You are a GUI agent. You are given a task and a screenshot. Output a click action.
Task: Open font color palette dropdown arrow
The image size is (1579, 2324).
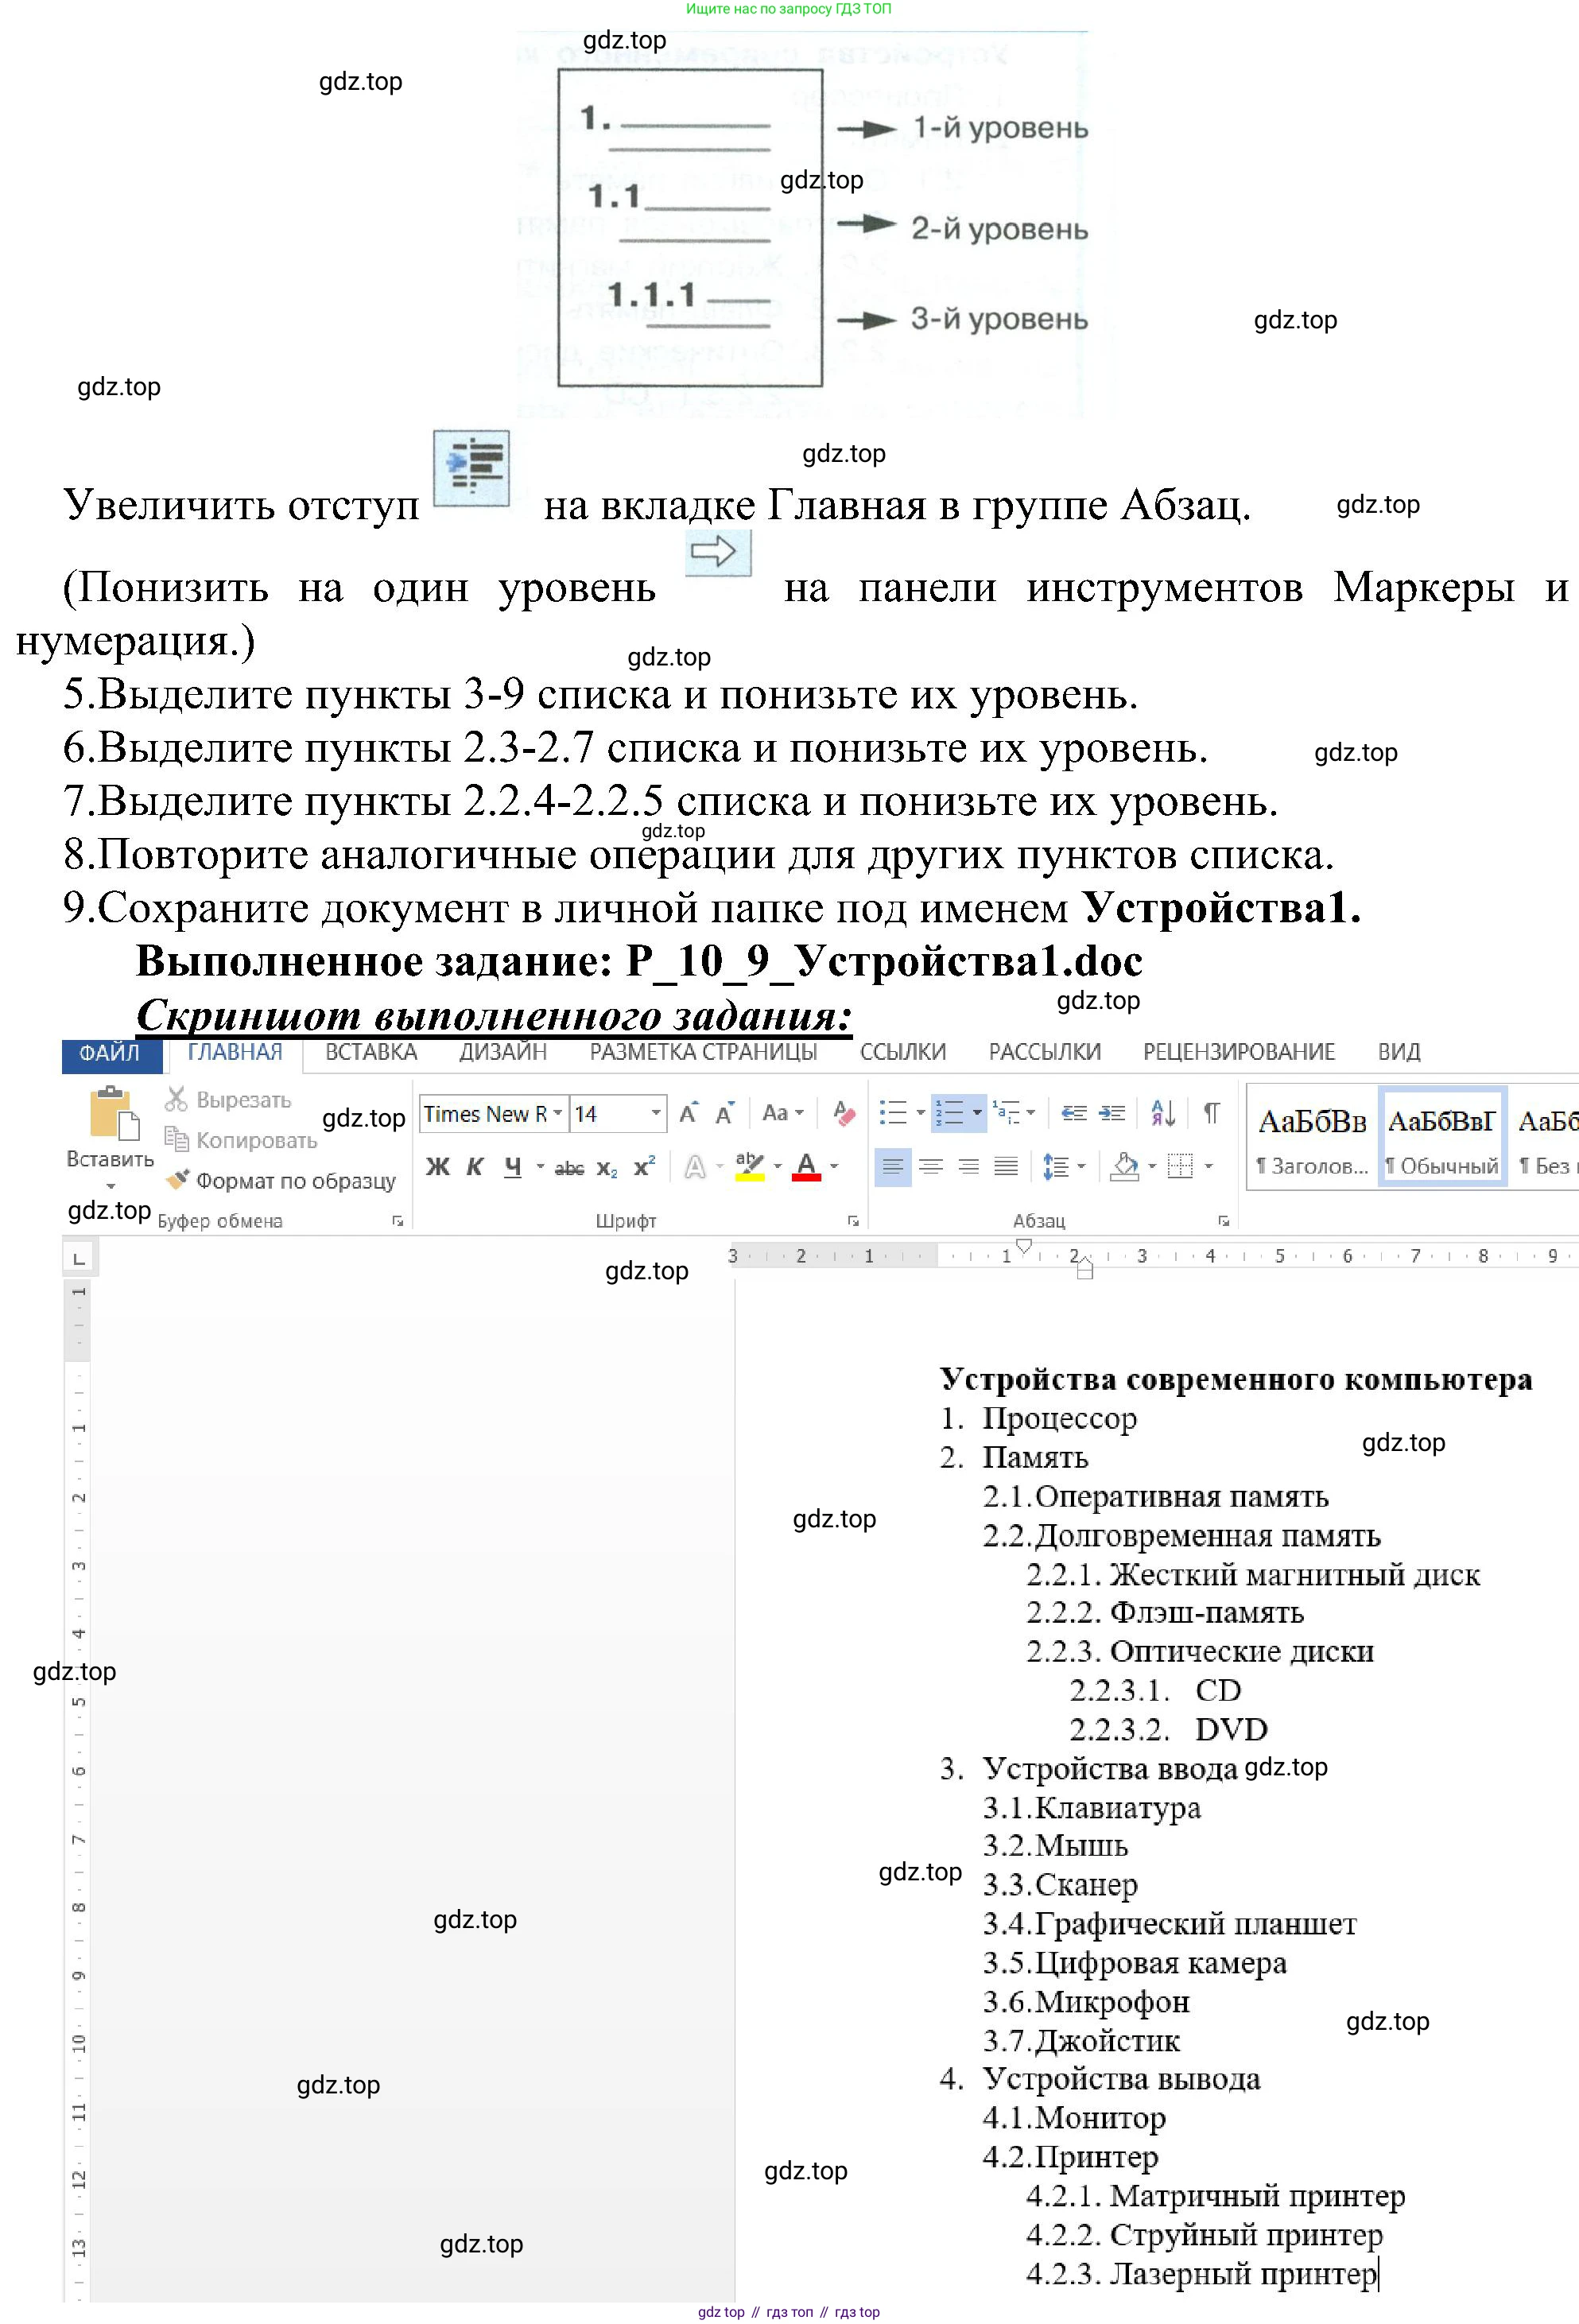[x=834, y=1167]
